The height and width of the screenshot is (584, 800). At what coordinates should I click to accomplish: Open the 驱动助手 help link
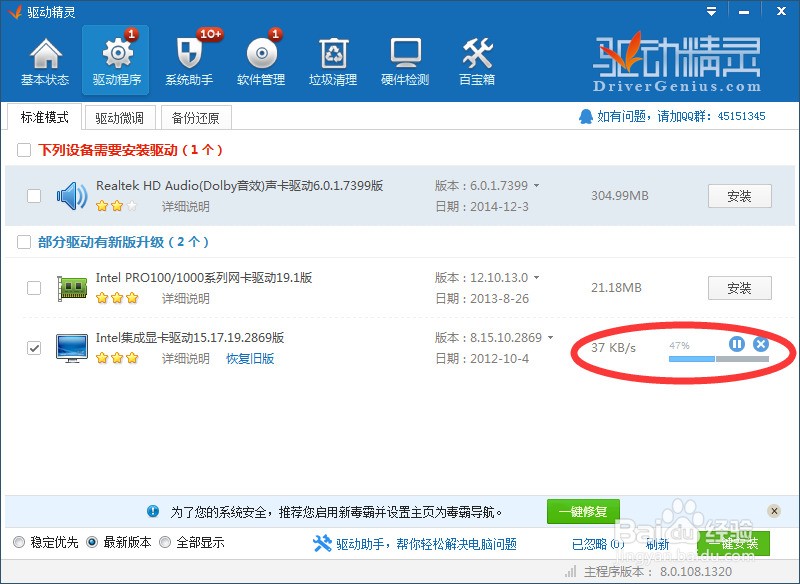[426, 544]
